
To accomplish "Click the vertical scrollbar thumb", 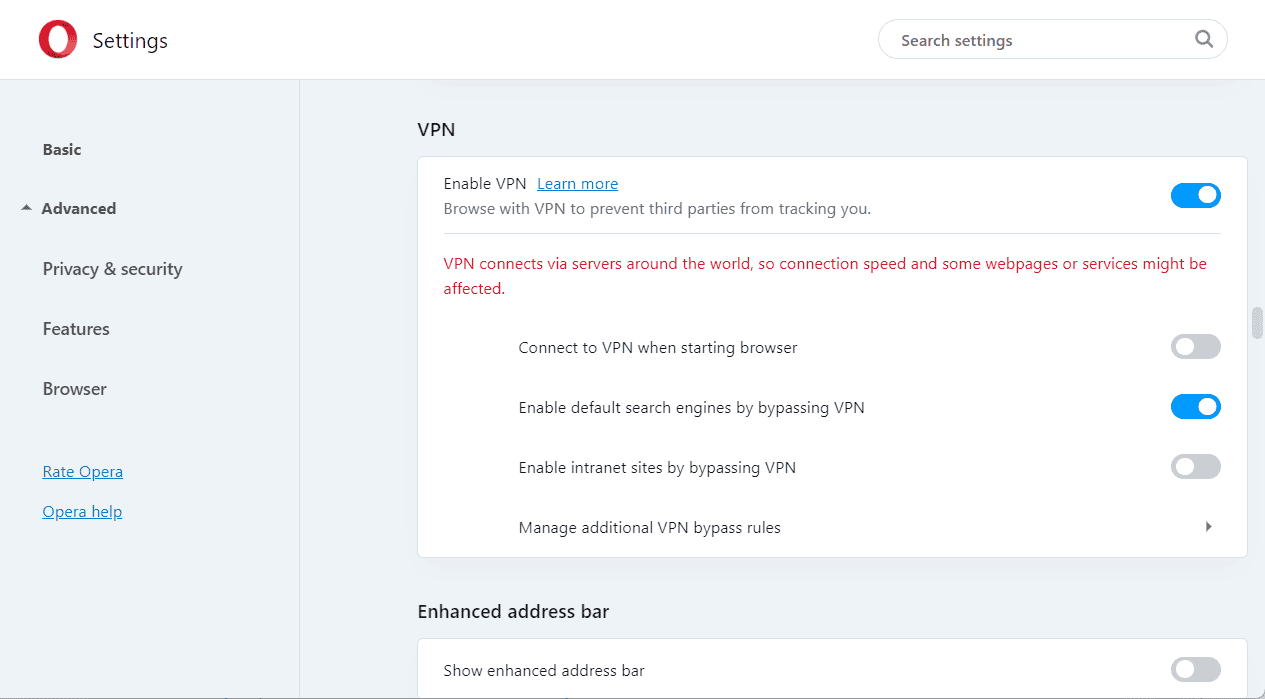I will coord(1257,323).
